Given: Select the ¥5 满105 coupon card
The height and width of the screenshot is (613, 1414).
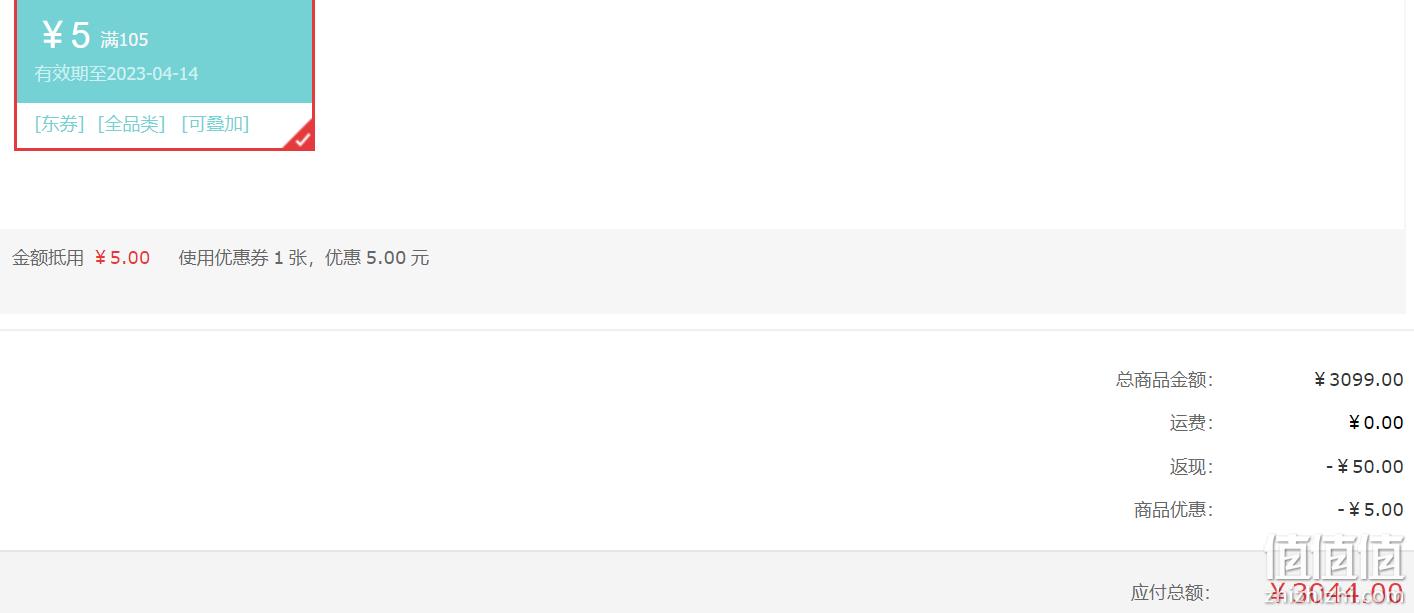Looking at the screenshot, I should [165, 75].
